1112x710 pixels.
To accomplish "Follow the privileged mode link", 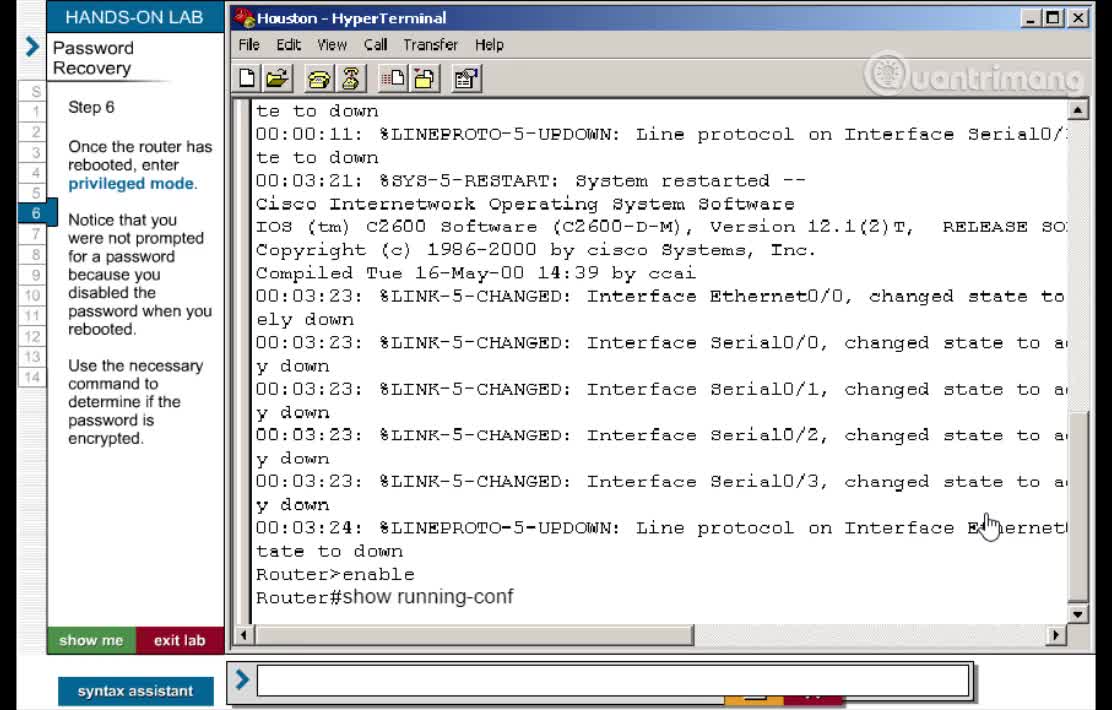I will pyautogui.click(x=131, y=184).
